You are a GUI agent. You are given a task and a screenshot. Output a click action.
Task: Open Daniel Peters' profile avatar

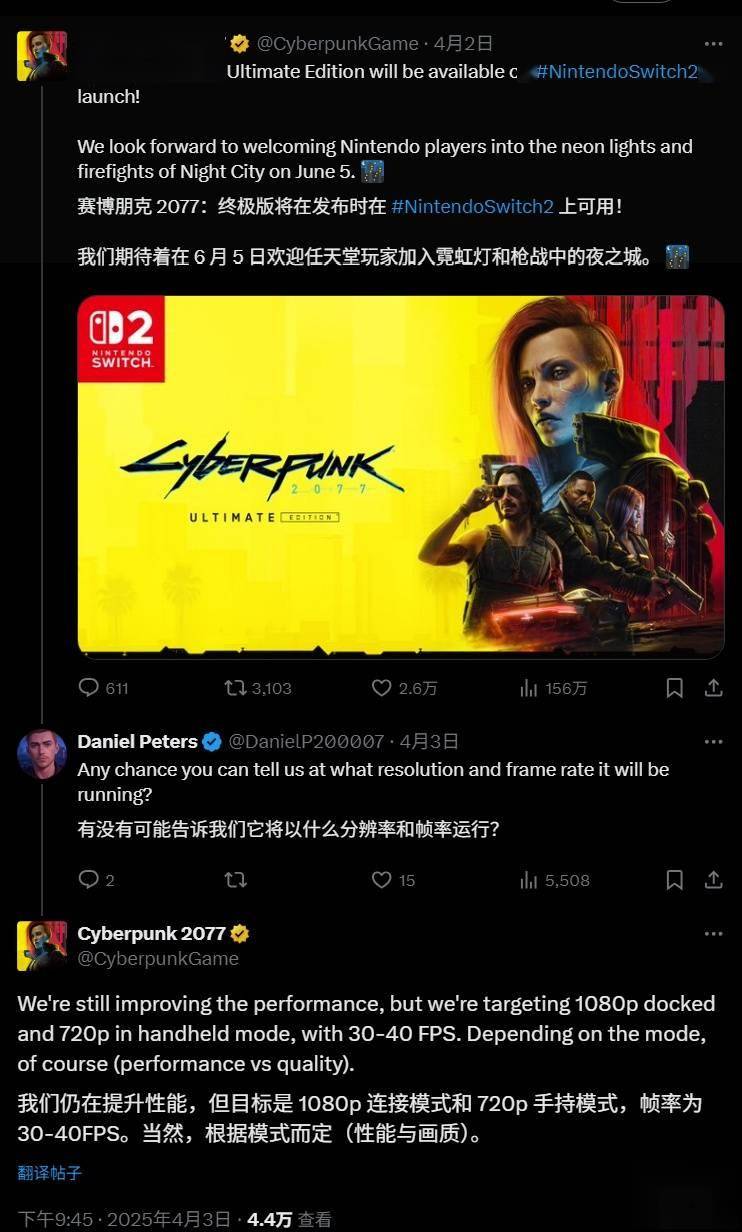(x=42, y=754)
